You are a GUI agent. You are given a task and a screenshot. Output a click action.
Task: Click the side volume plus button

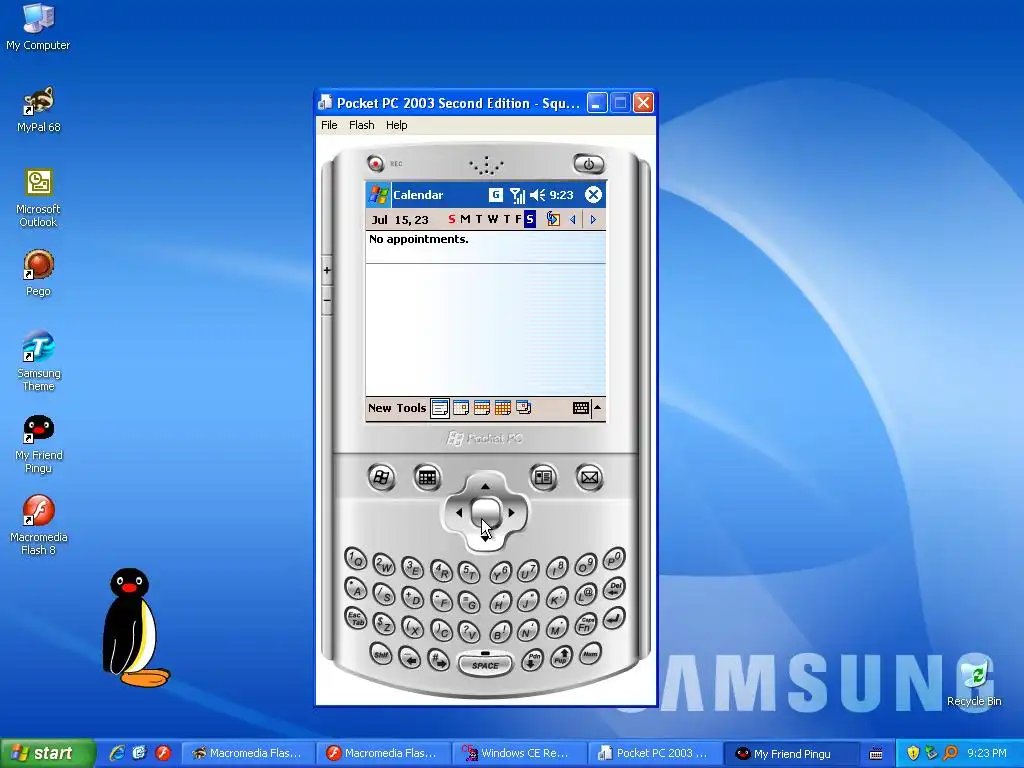pyautogui.click(x=327, y=270)
